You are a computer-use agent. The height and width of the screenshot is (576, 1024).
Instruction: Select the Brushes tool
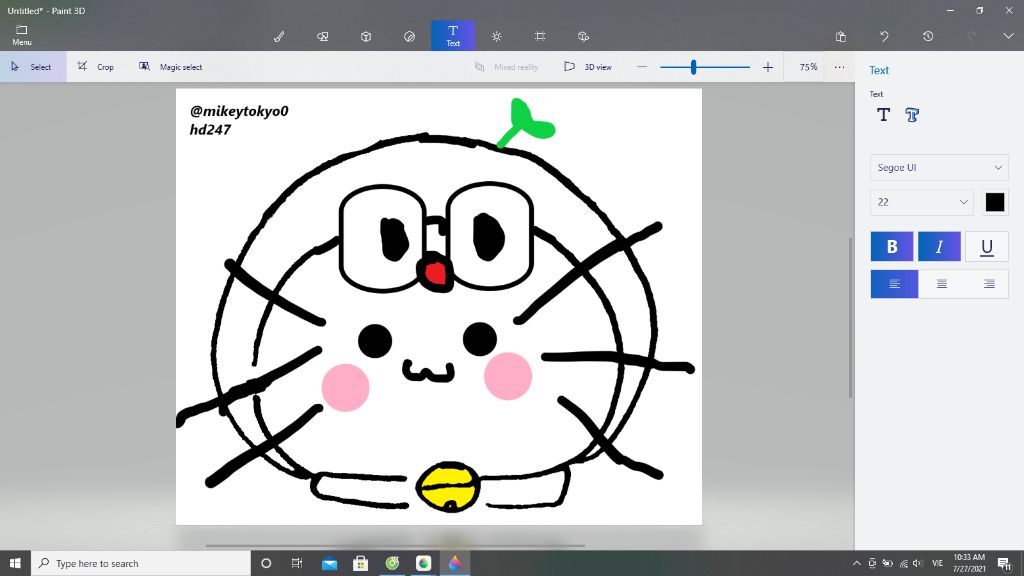tap(279, 36)
